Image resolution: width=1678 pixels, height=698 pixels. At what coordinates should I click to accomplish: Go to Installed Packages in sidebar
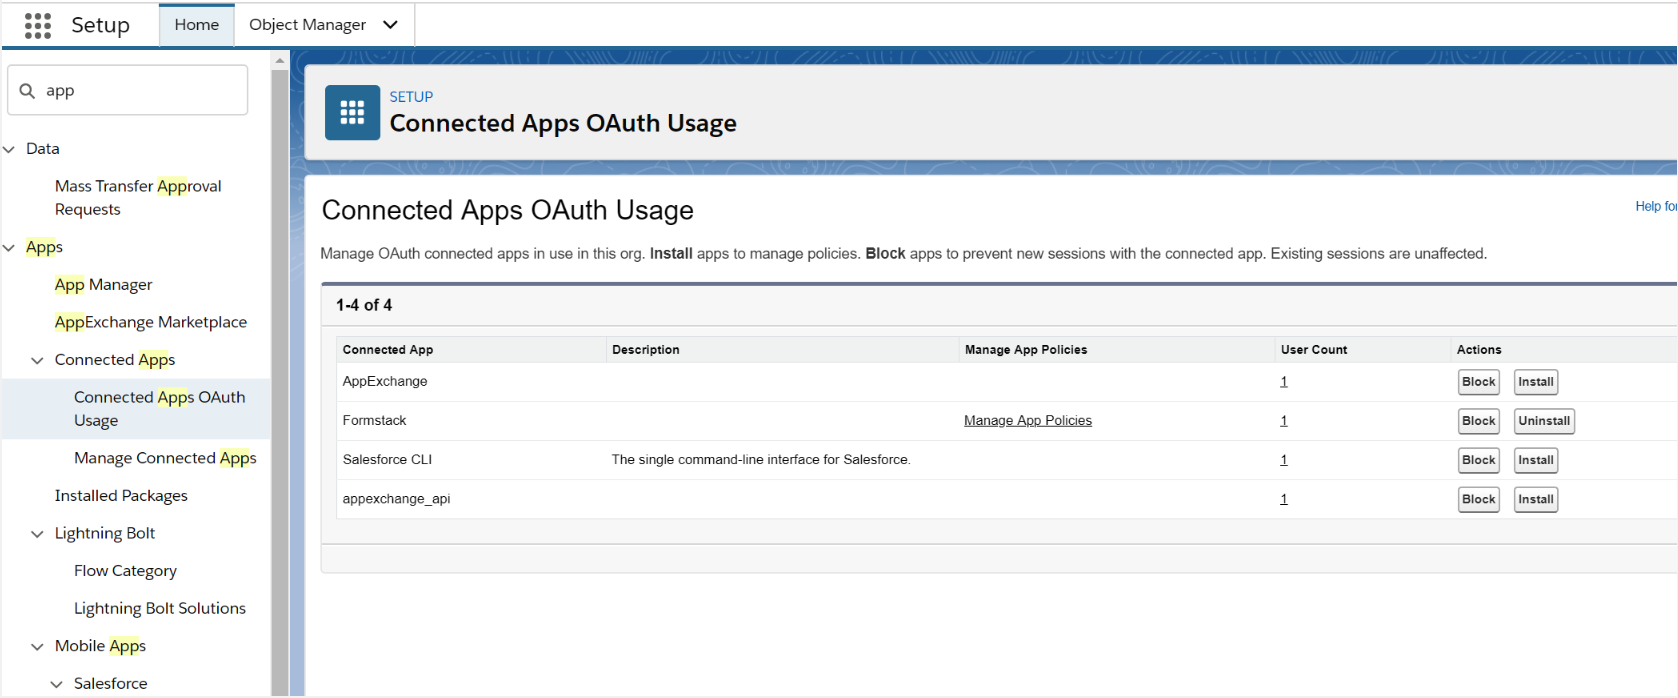[121, 496]
